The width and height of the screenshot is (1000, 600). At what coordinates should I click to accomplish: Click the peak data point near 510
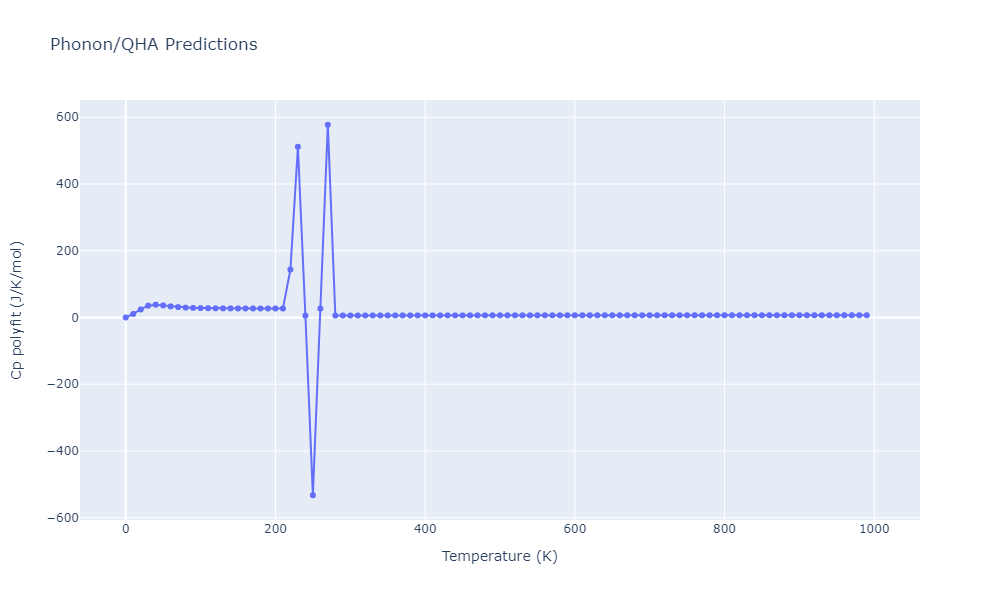point(298,147)
